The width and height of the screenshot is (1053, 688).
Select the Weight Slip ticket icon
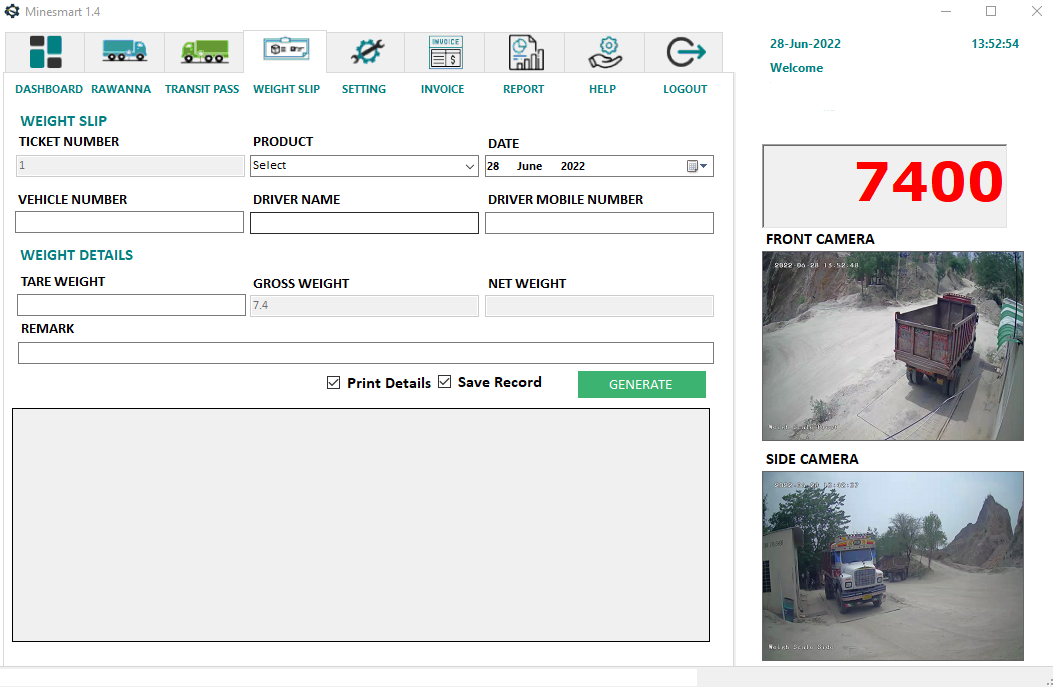point(286,49)
